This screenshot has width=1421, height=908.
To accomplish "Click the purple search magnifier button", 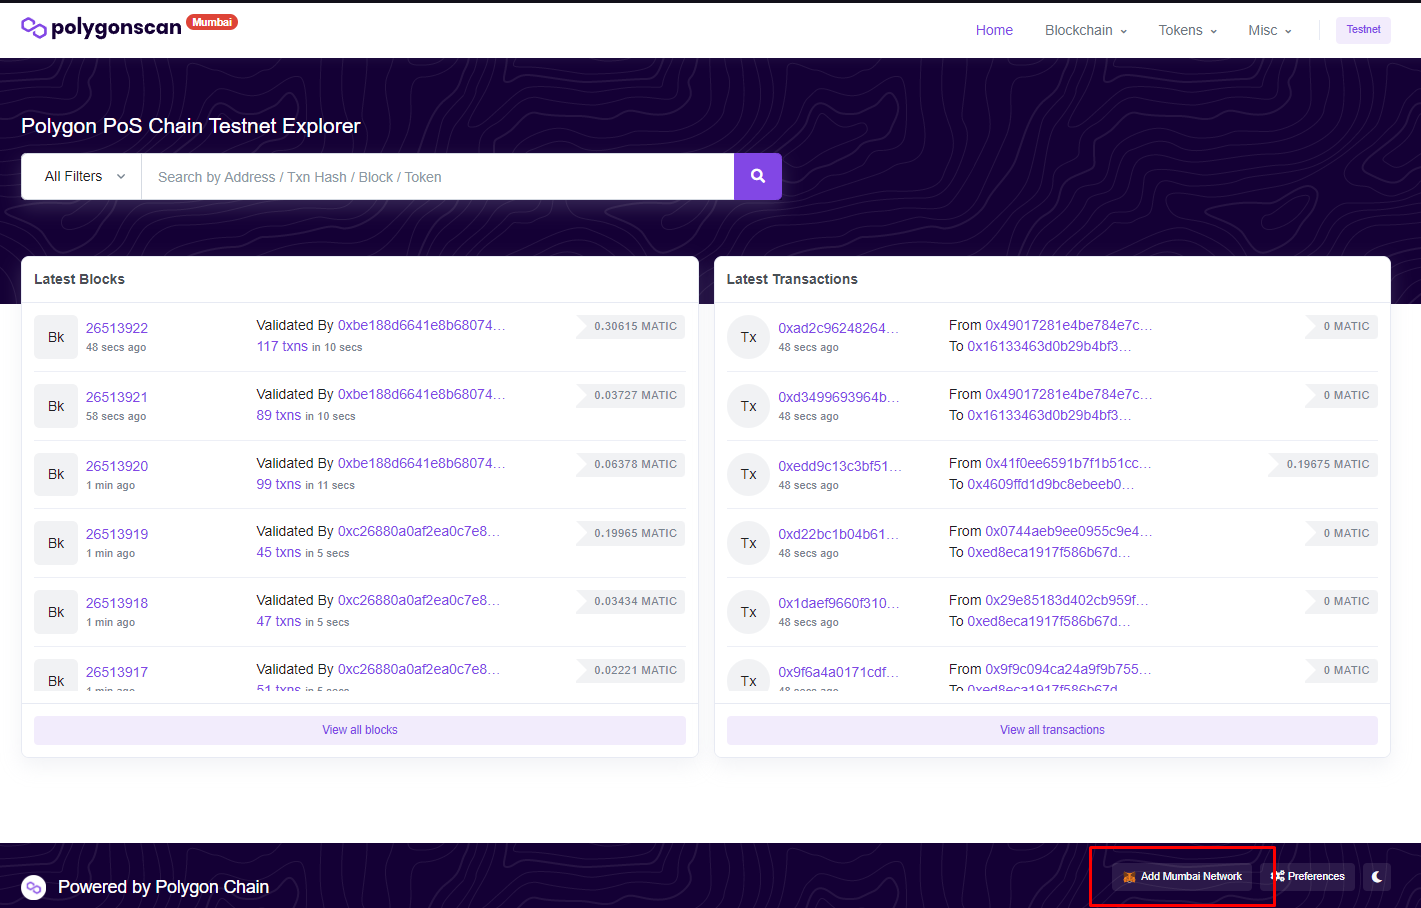I will [x=758, y=176].
